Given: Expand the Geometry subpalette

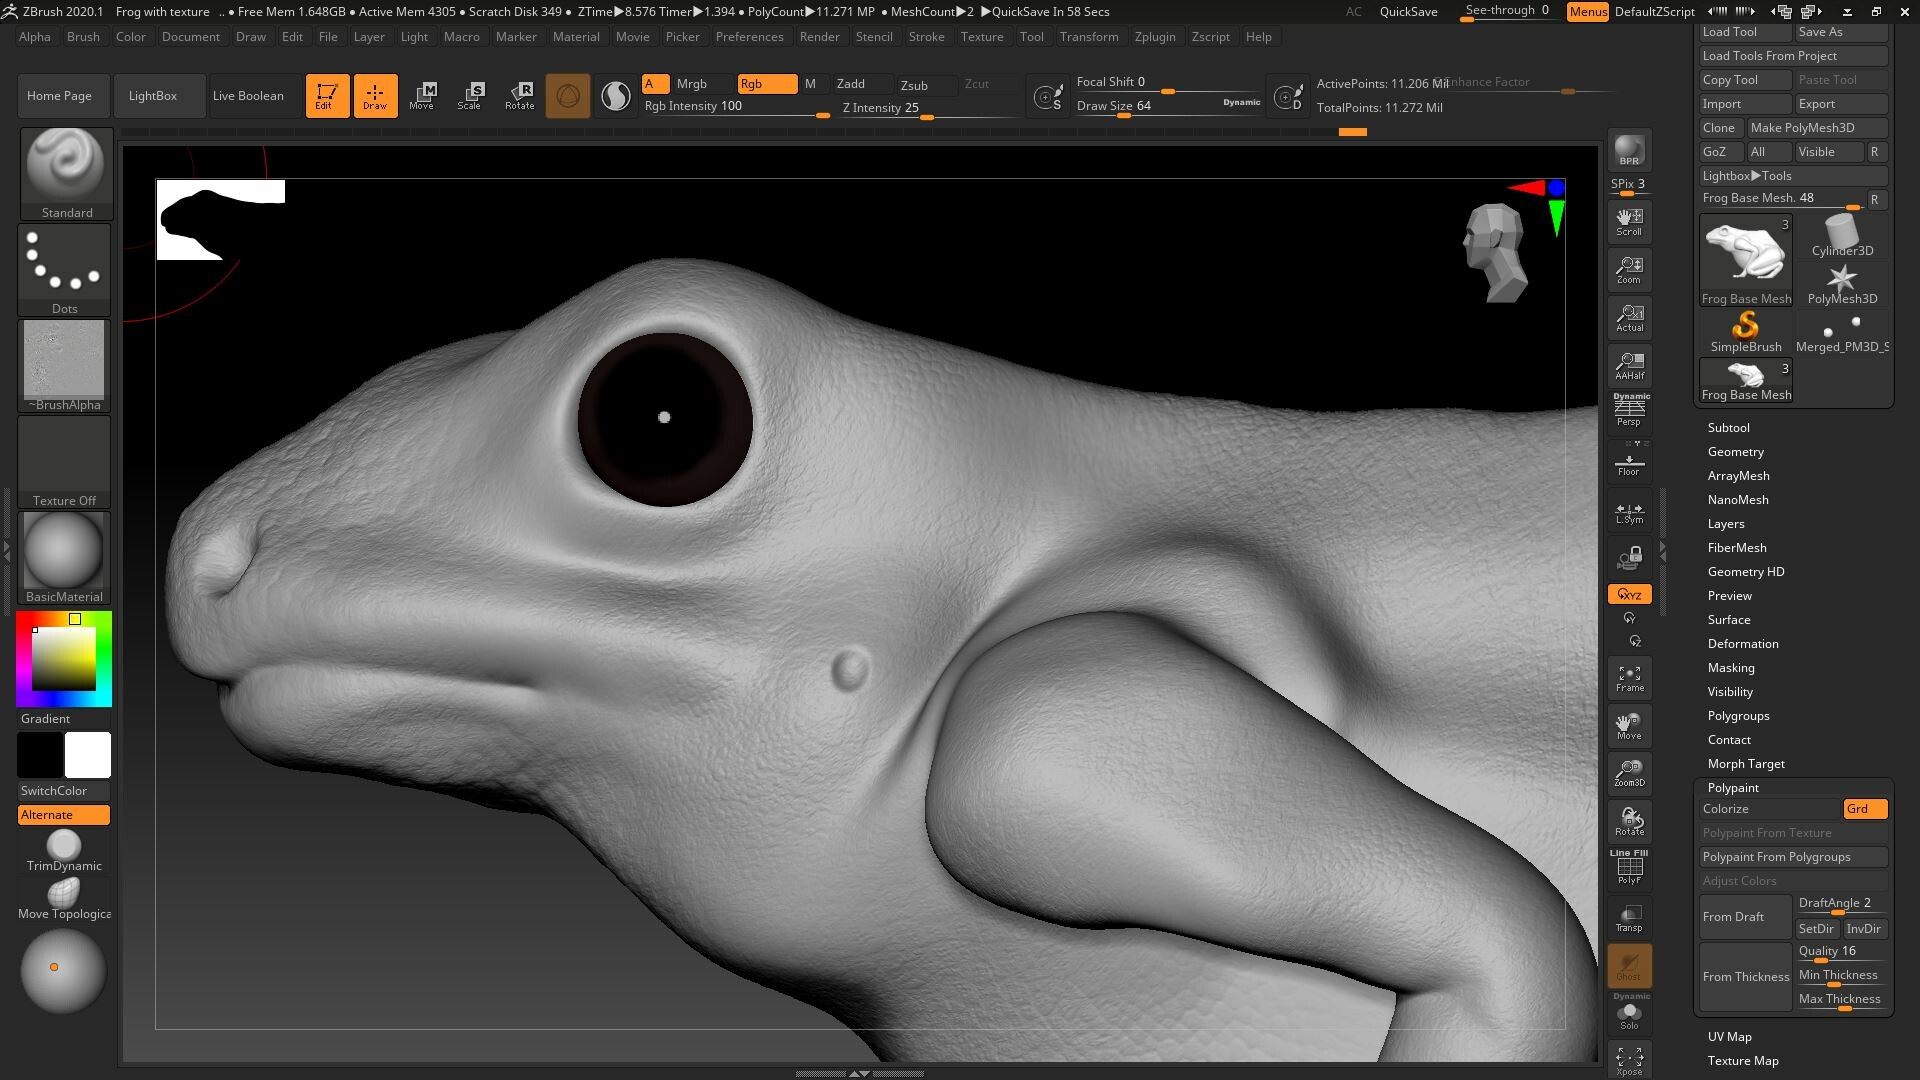Looking at the screenshot, I should click(x=1736, y=451).
